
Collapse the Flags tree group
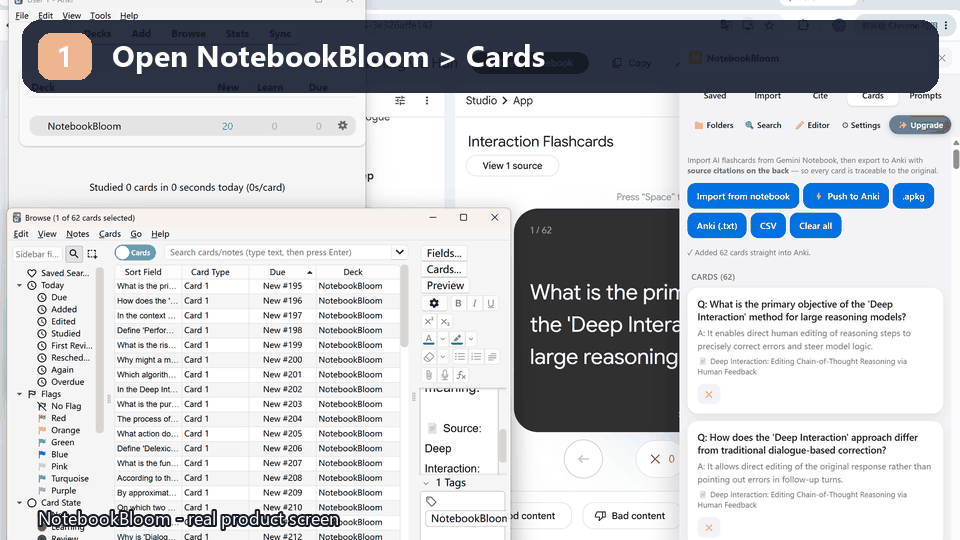pyautogui.click(x=20, y=394)
